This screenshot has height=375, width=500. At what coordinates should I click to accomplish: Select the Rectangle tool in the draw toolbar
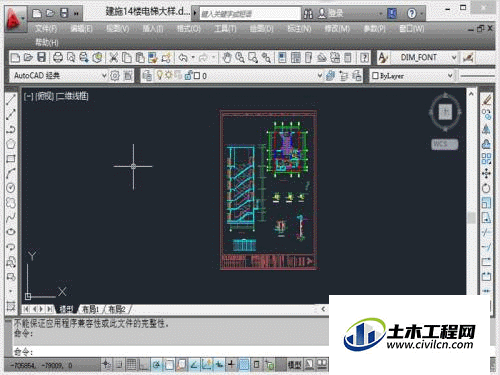click(11, 159)
